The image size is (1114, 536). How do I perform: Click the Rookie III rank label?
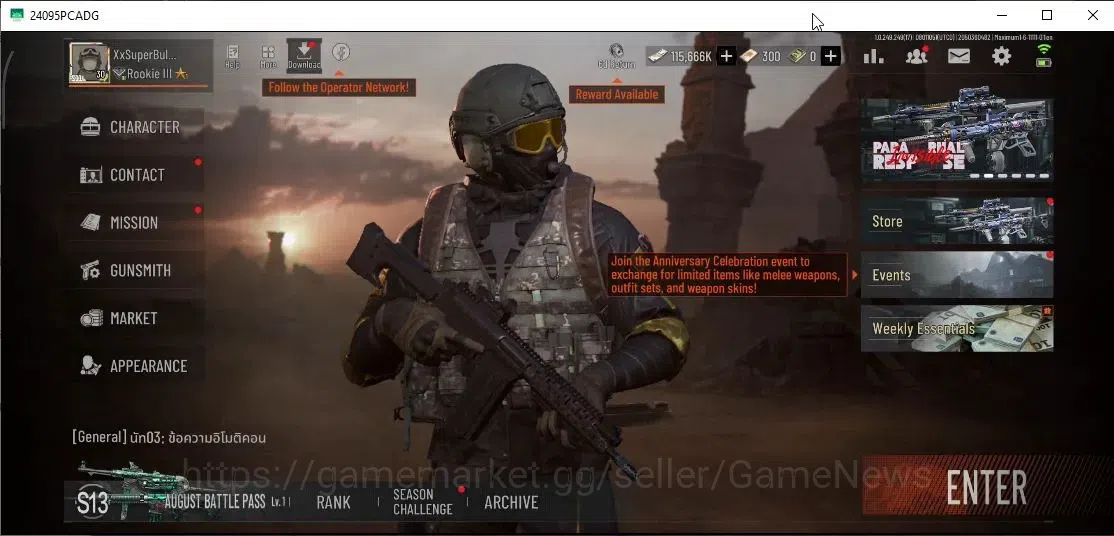point(150,73)
